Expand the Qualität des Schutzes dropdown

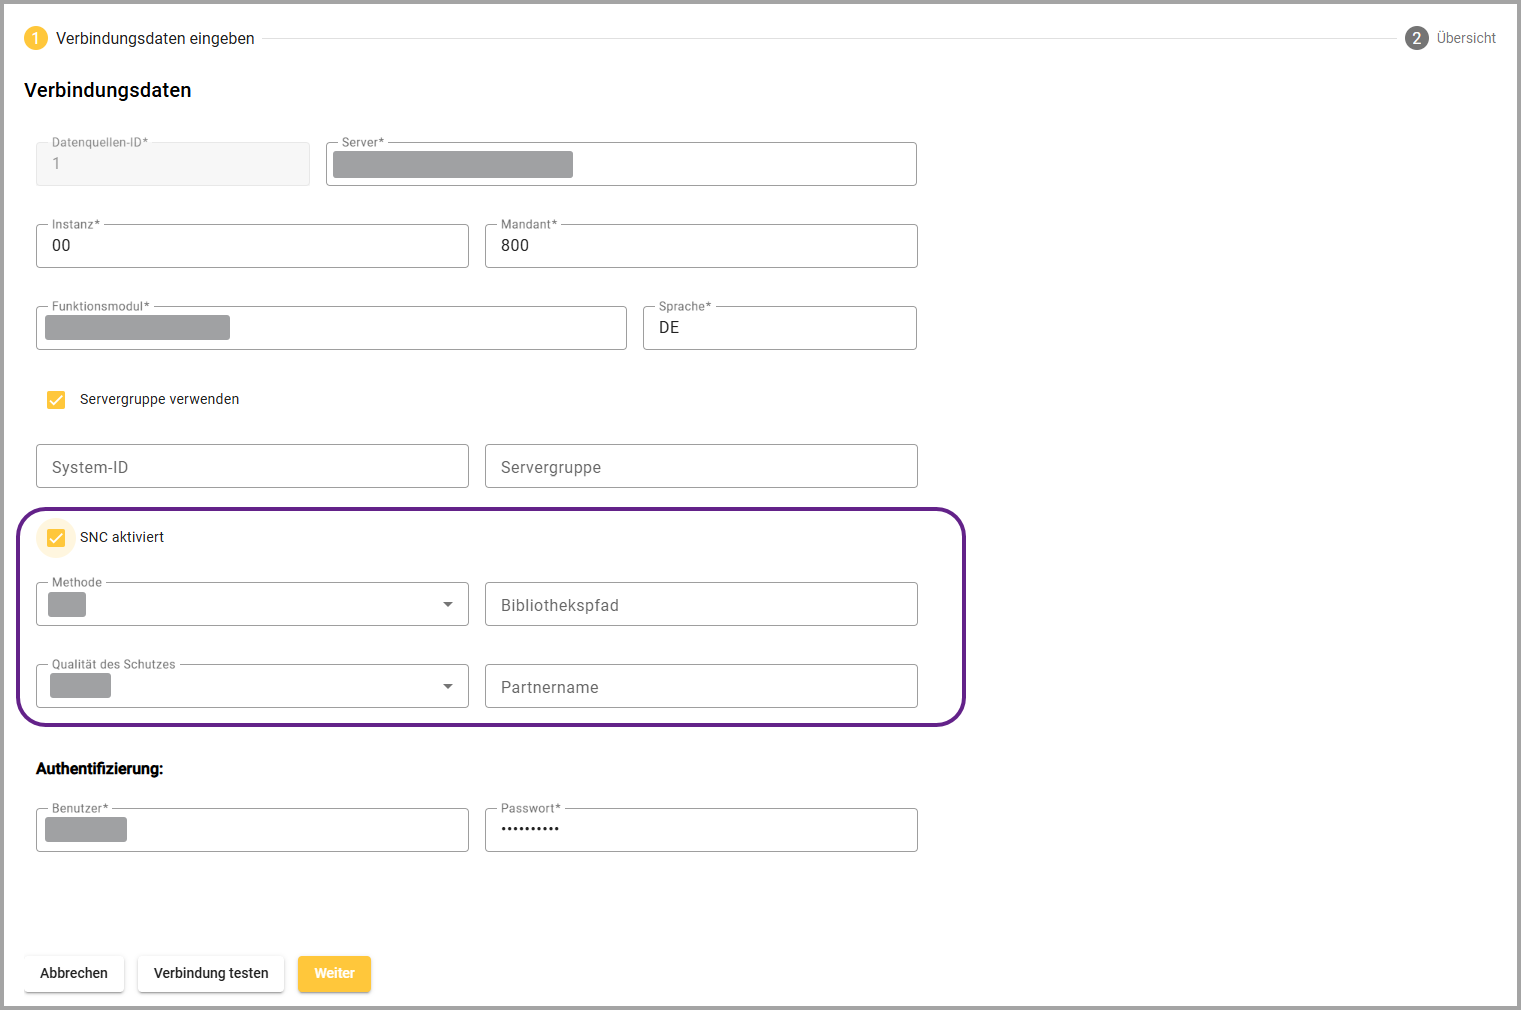coord(448,687)
